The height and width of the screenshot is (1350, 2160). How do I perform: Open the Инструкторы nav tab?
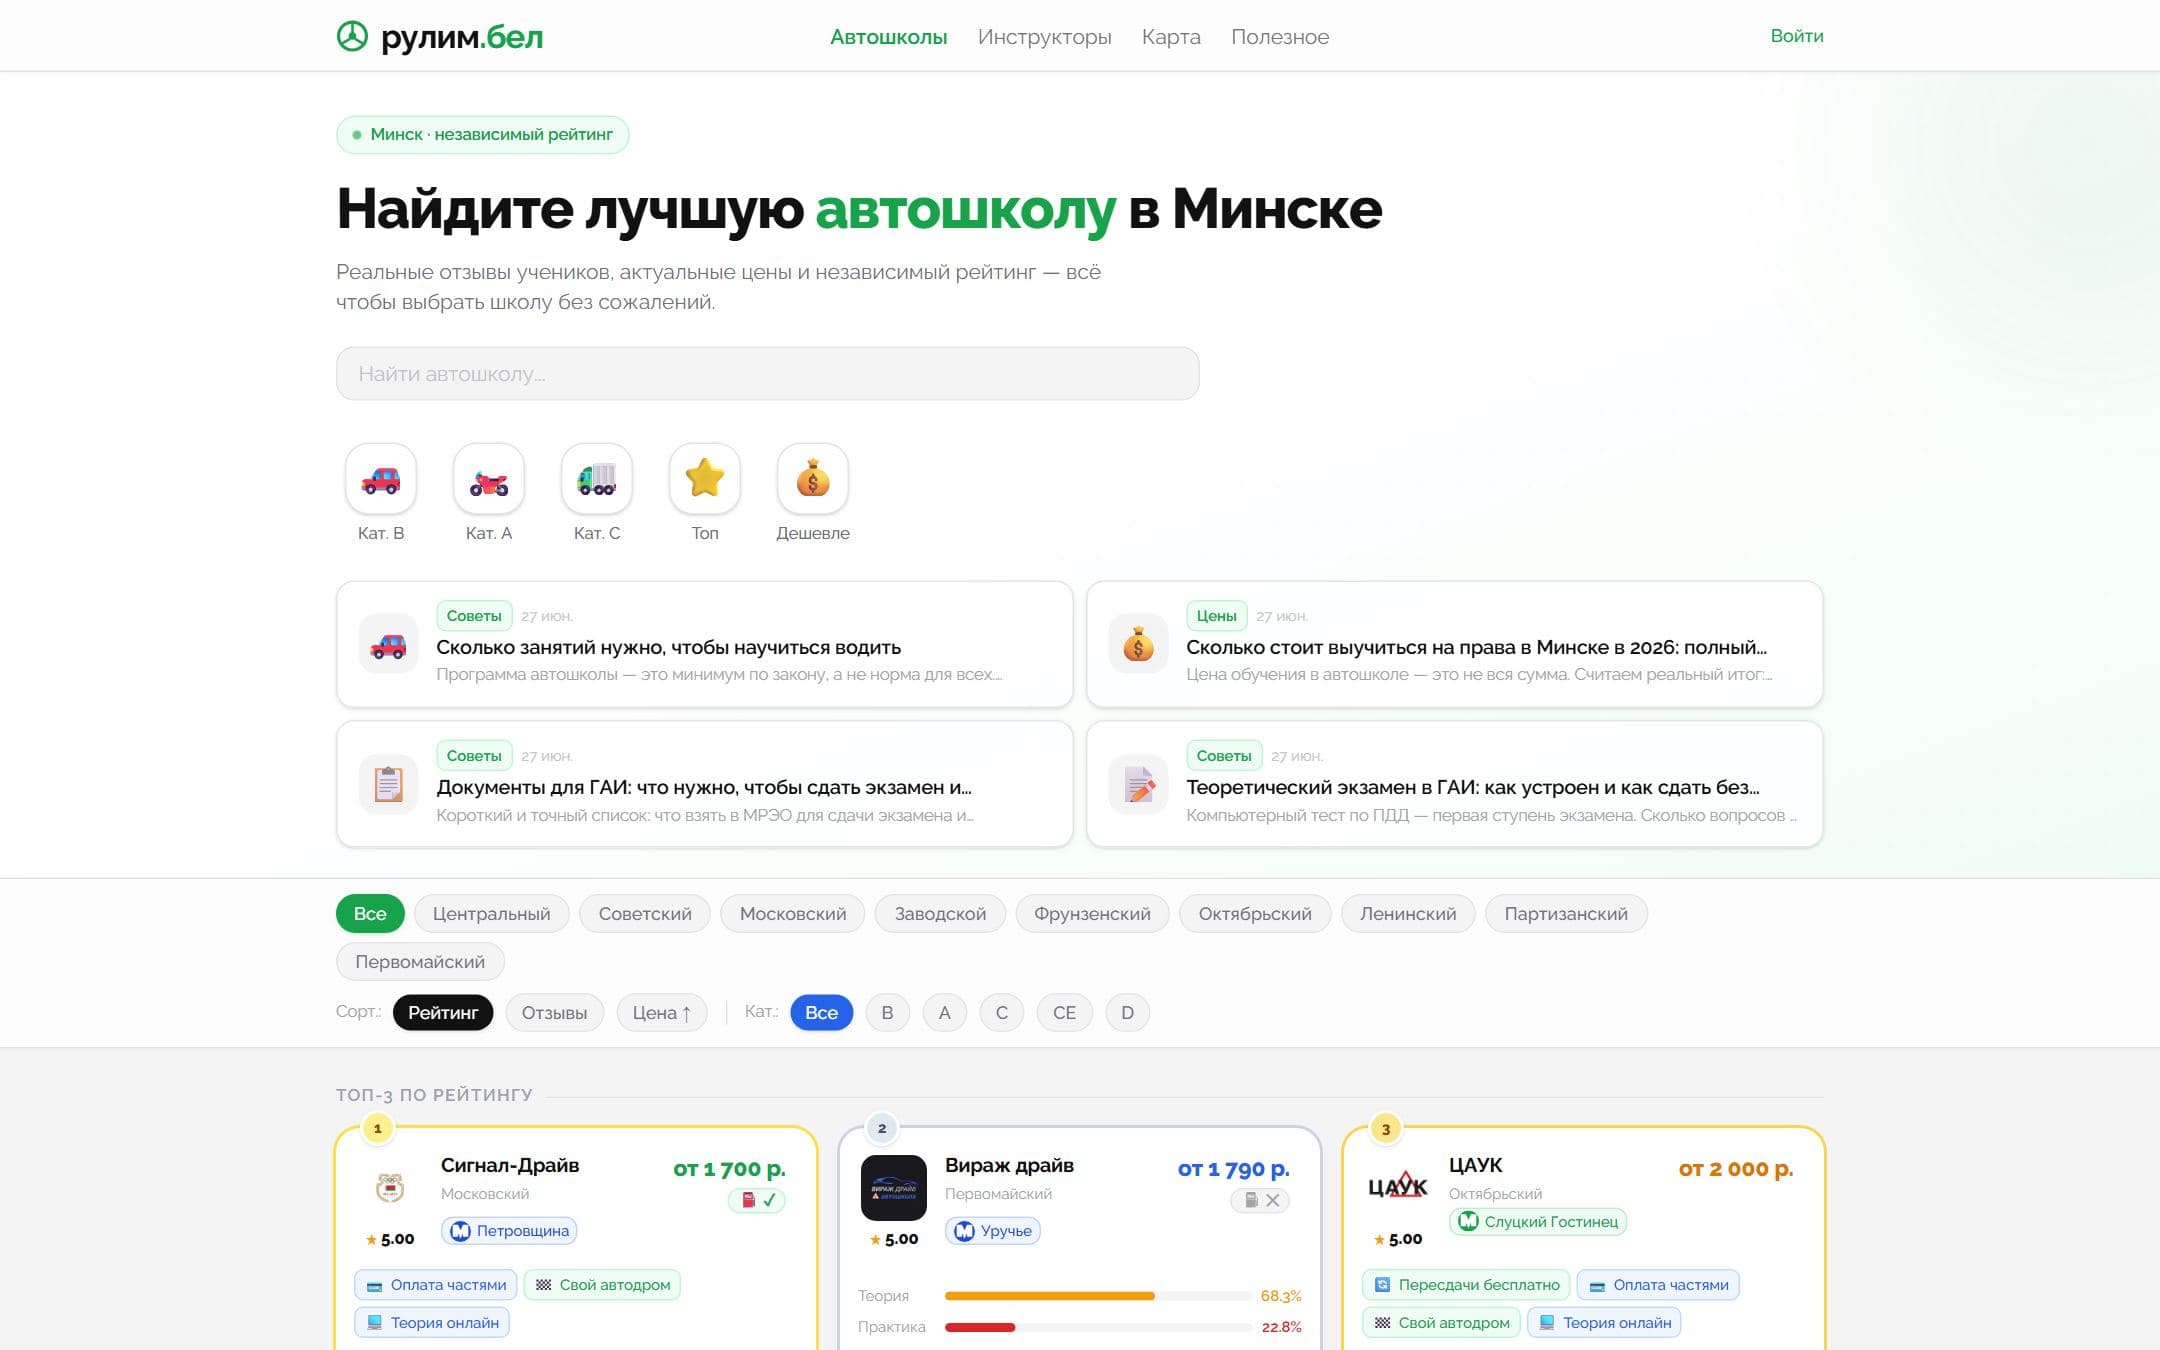[x=1044, y=37]
